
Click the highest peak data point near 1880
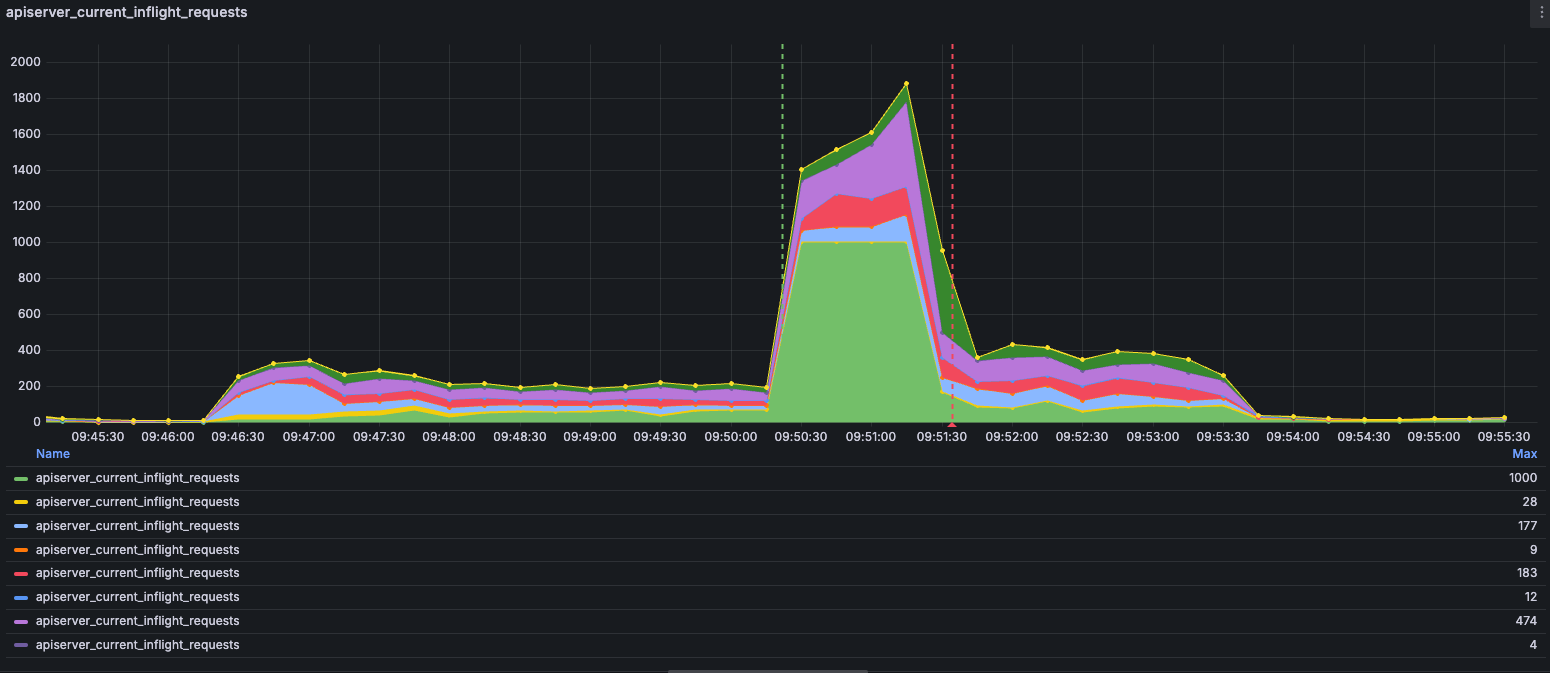pos(906,84)
